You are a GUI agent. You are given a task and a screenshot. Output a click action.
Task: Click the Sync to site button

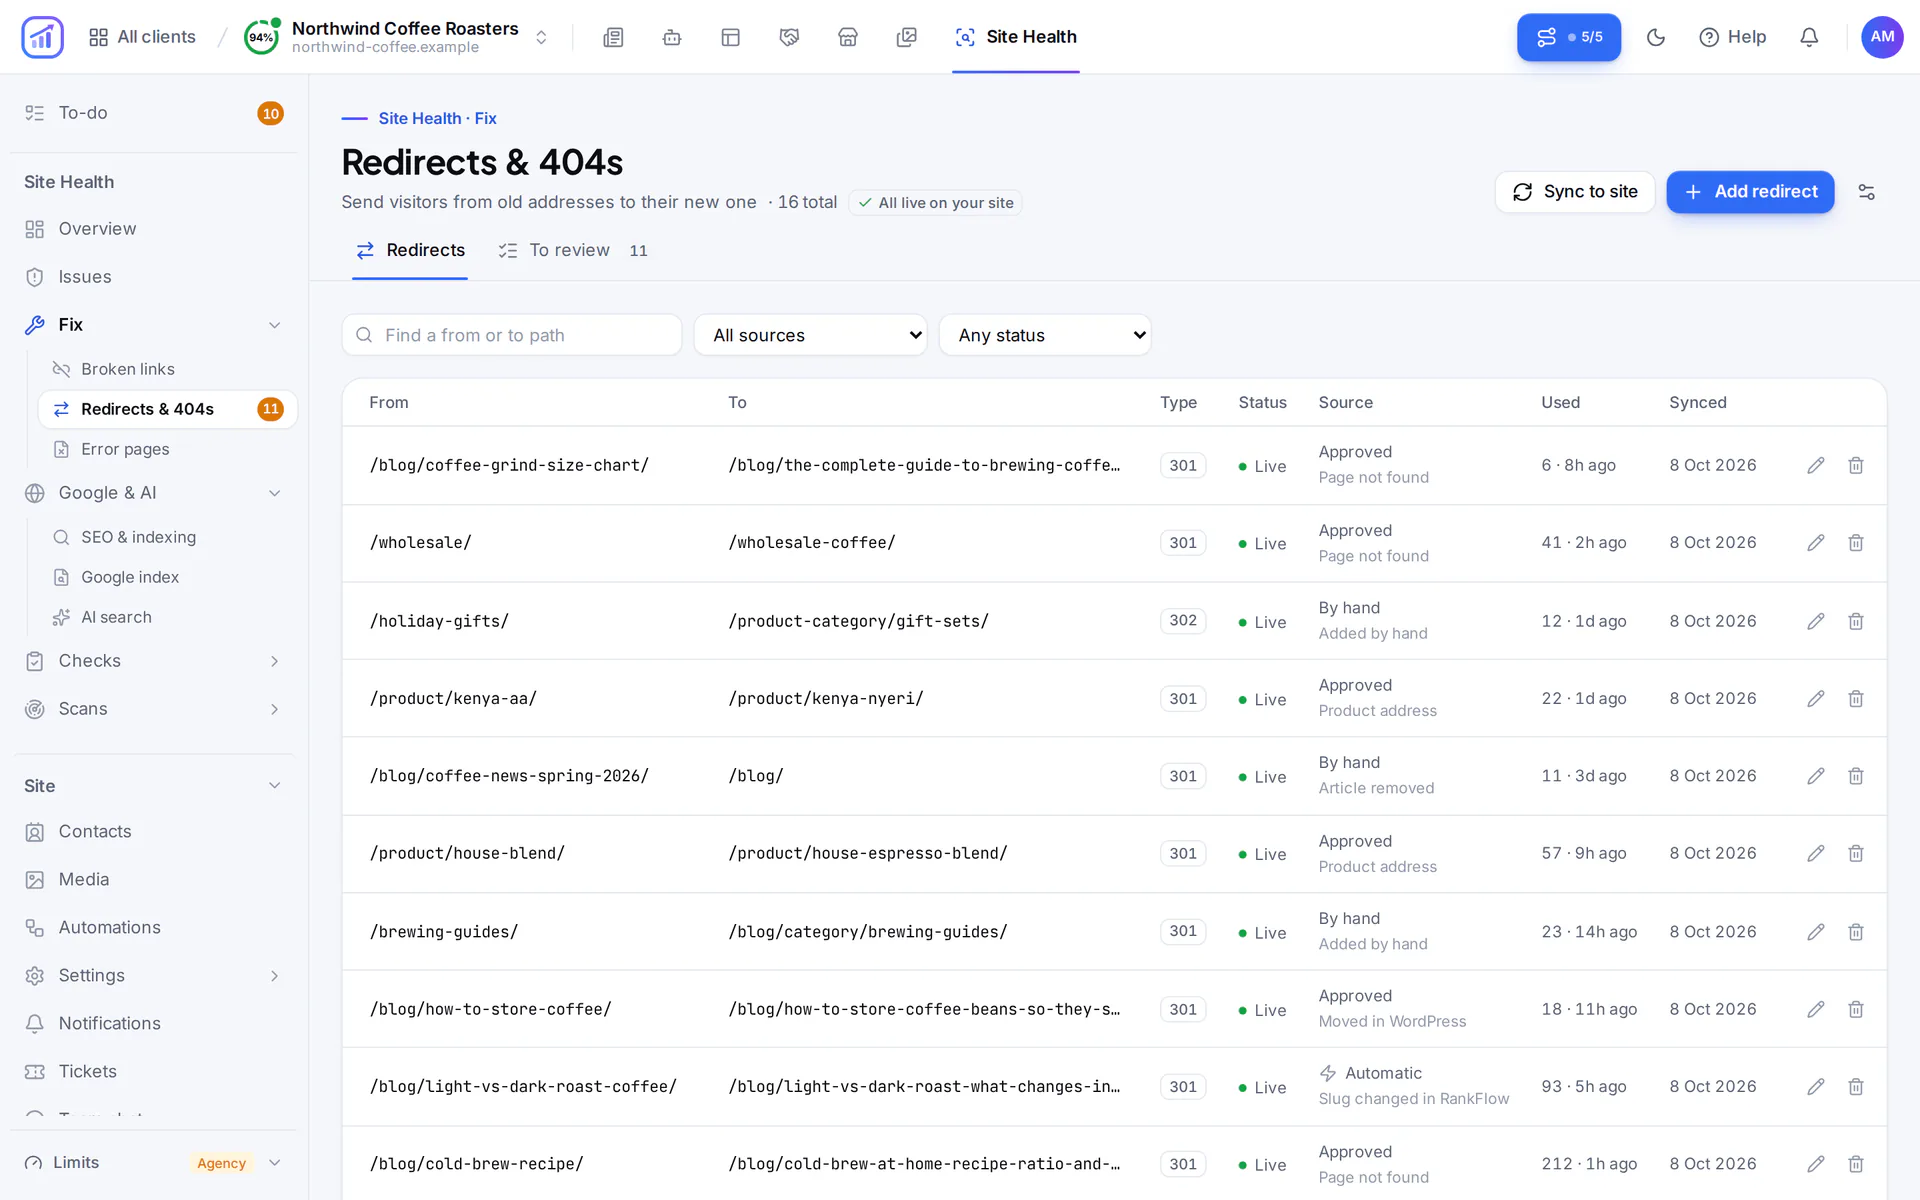[x=1575, y=192]
